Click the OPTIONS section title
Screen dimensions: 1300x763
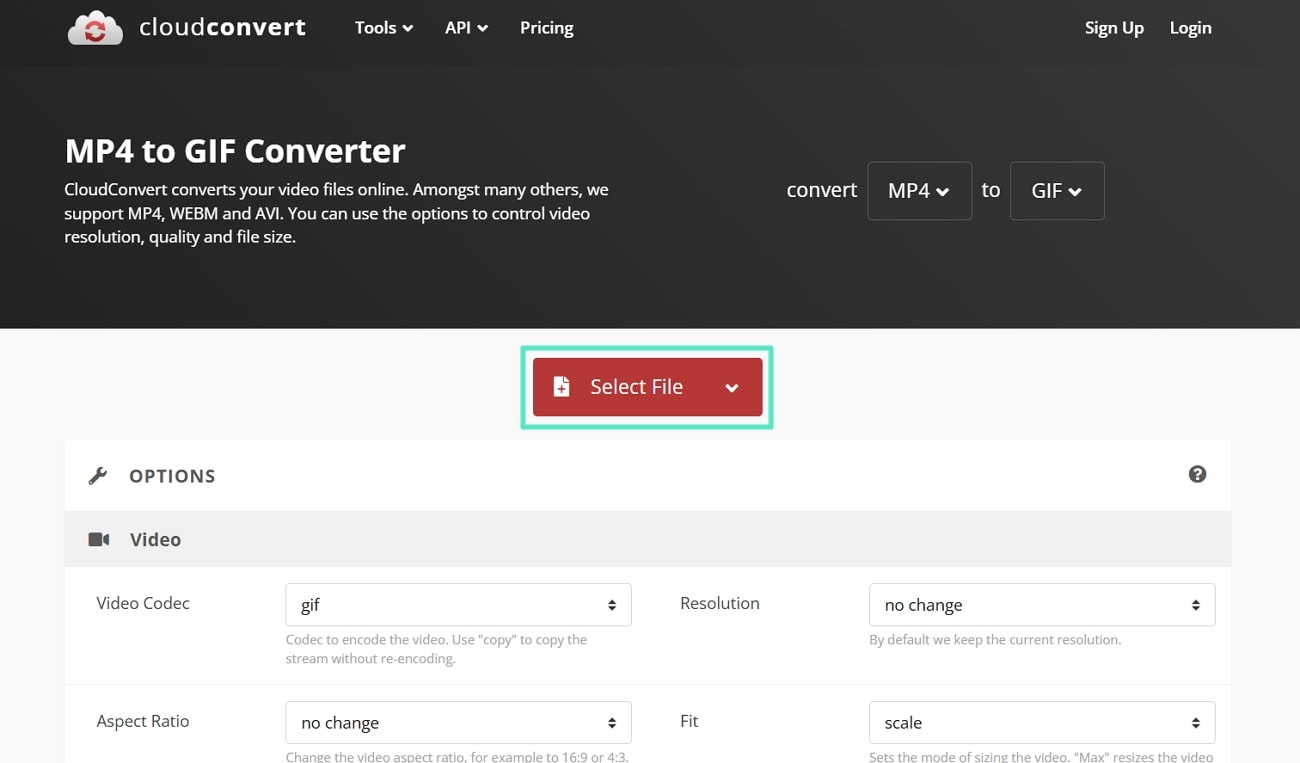pyautogui.click(x=172, y=476)
